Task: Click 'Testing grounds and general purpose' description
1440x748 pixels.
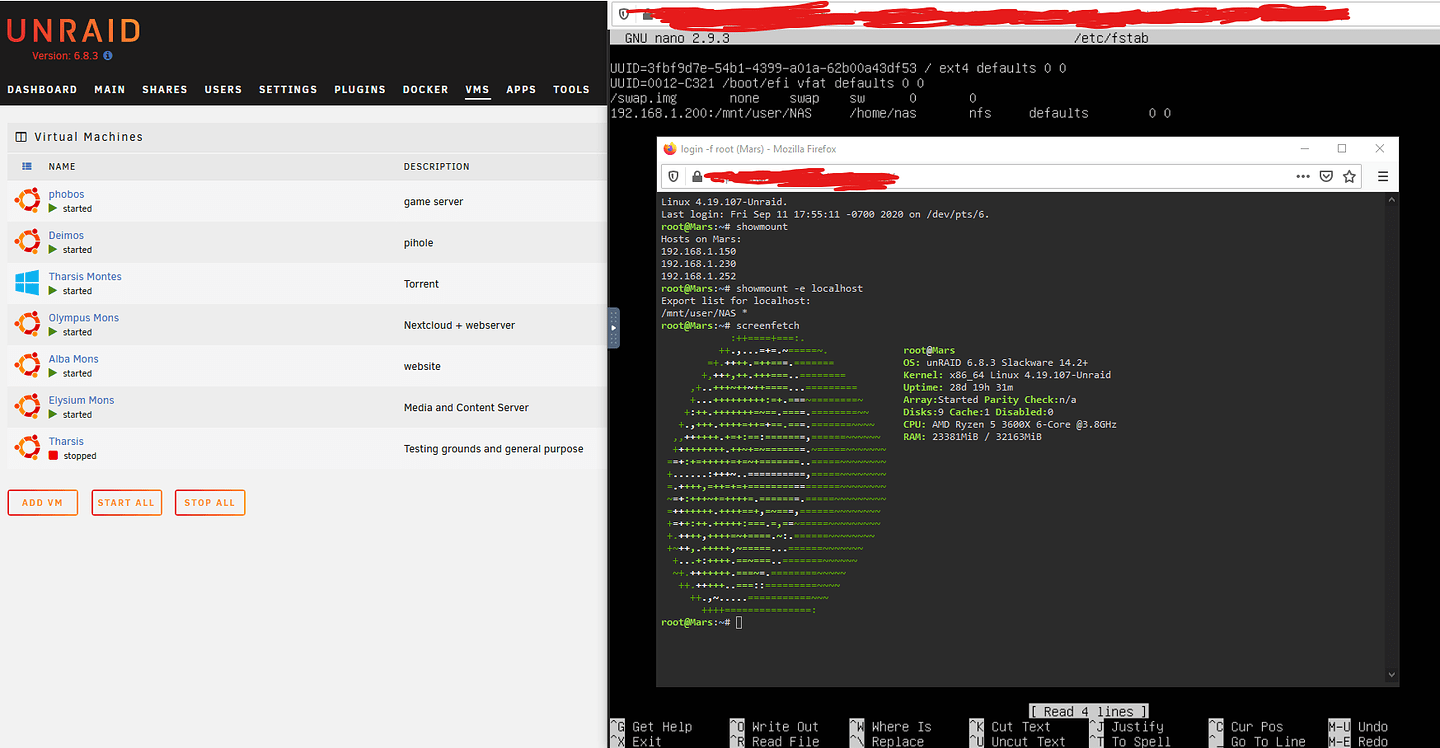Action: 493,448
